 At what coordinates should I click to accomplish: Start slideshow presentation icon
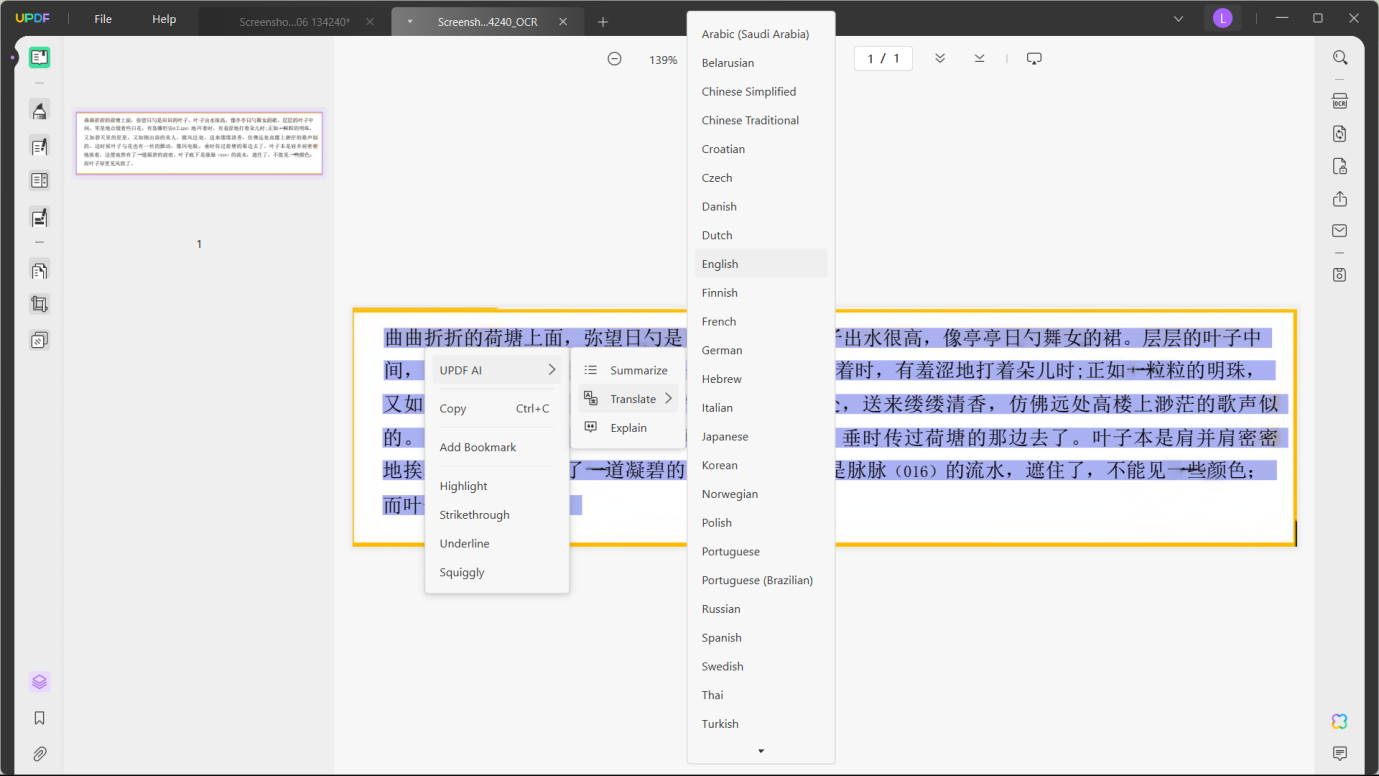(1034, 59)
